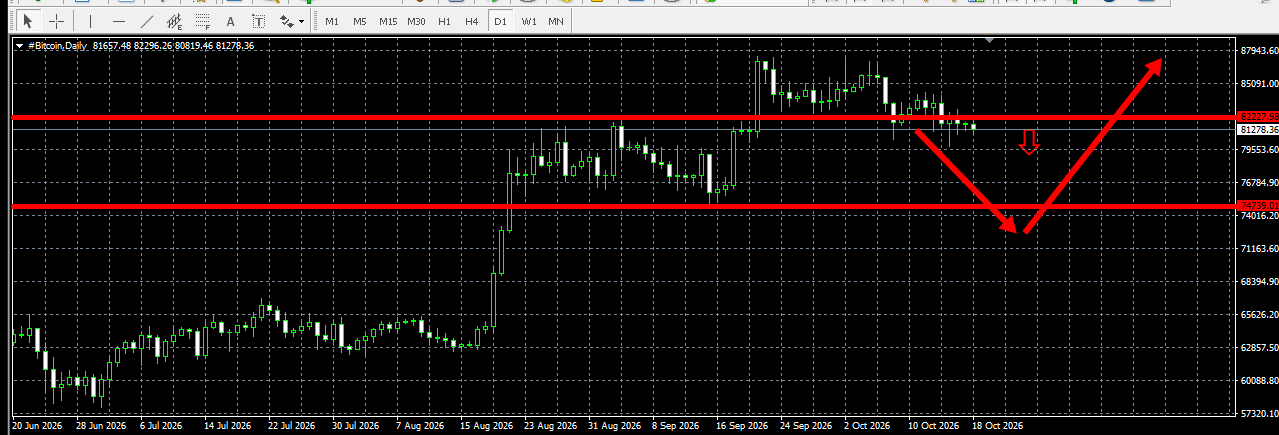Viewport: 1279px width, 435px height.
Task: Click the 71163.60 price scale value
Action: (x=1258, y=248)
